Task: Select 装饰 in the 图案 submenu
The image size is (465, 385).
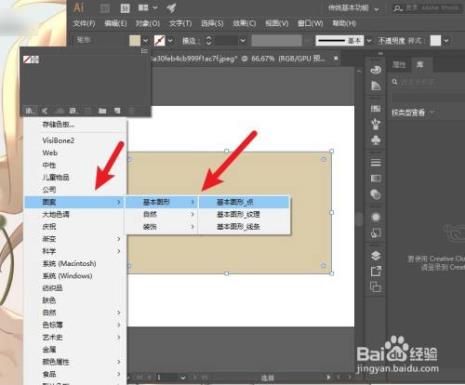Action: (162, 227)
